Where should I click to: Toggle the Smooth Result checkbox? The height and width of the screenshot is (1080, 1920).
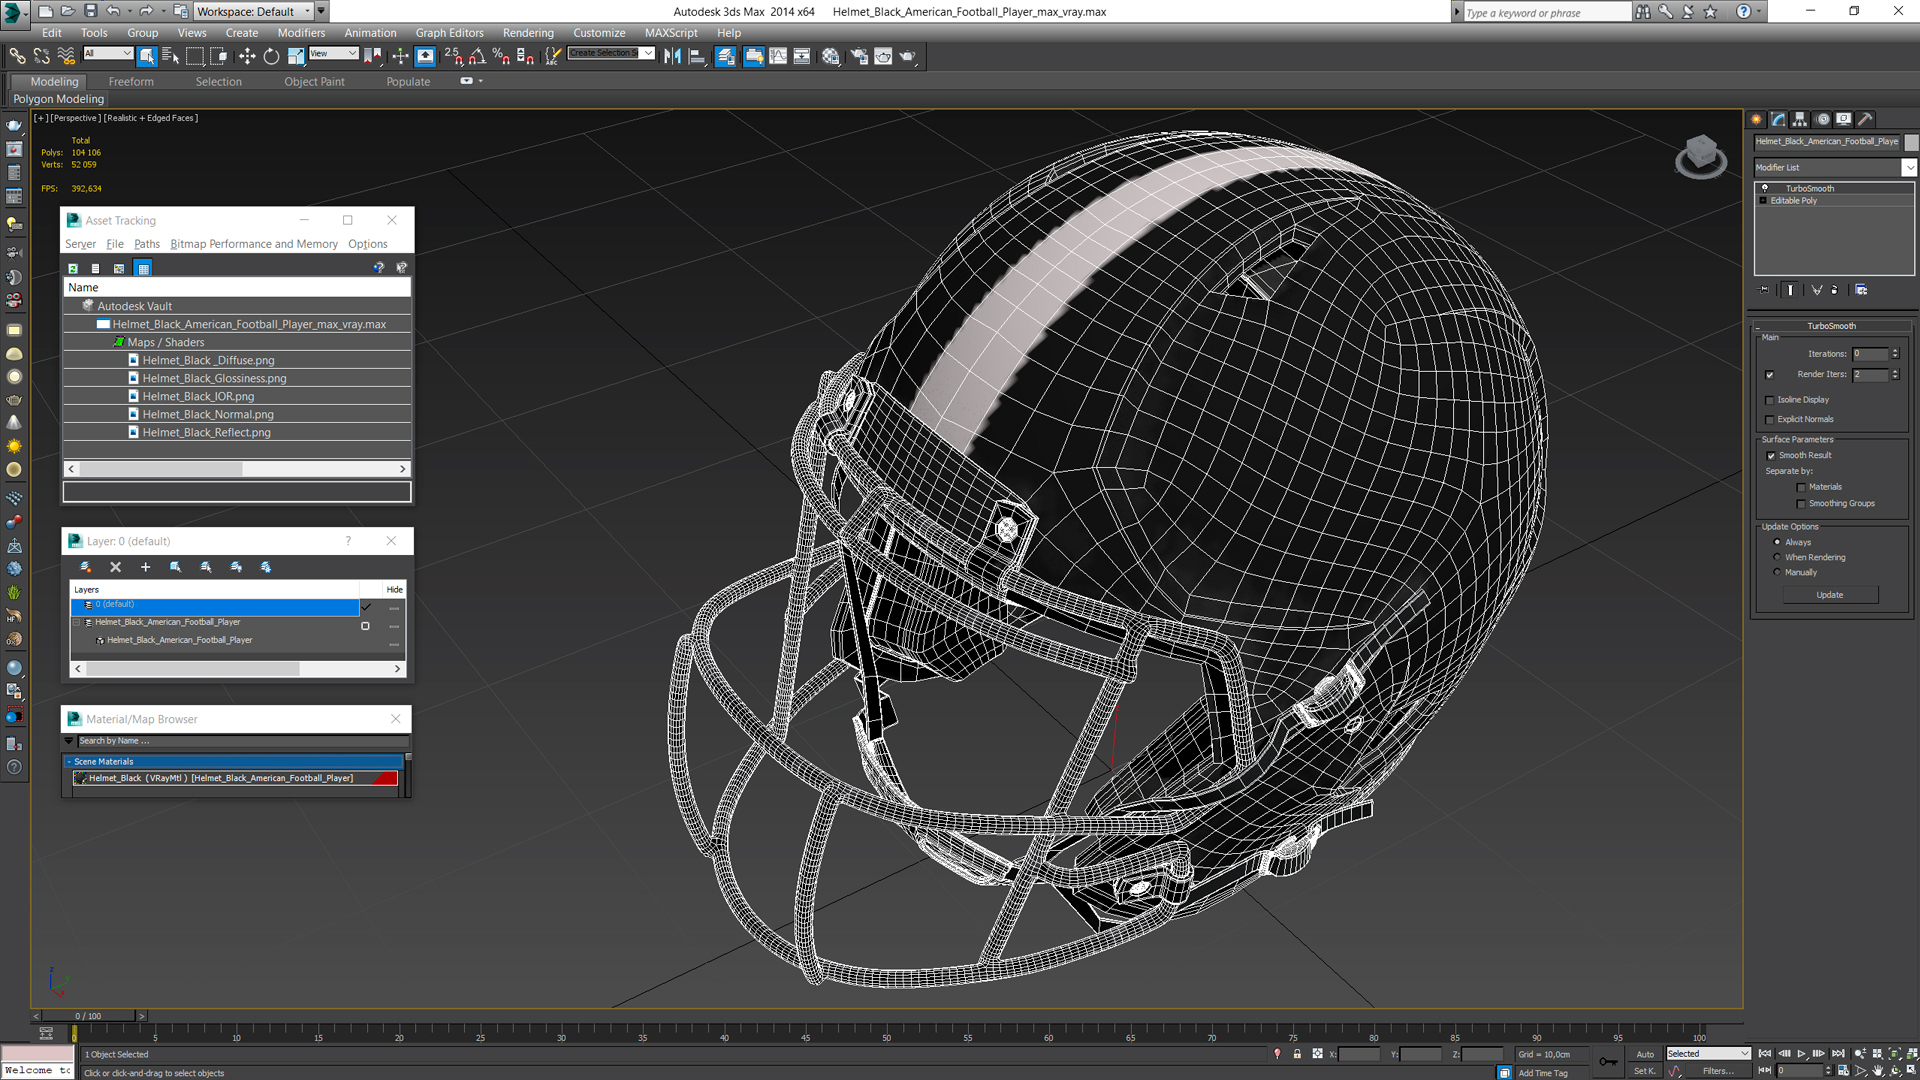click(x=1771, y=456)
